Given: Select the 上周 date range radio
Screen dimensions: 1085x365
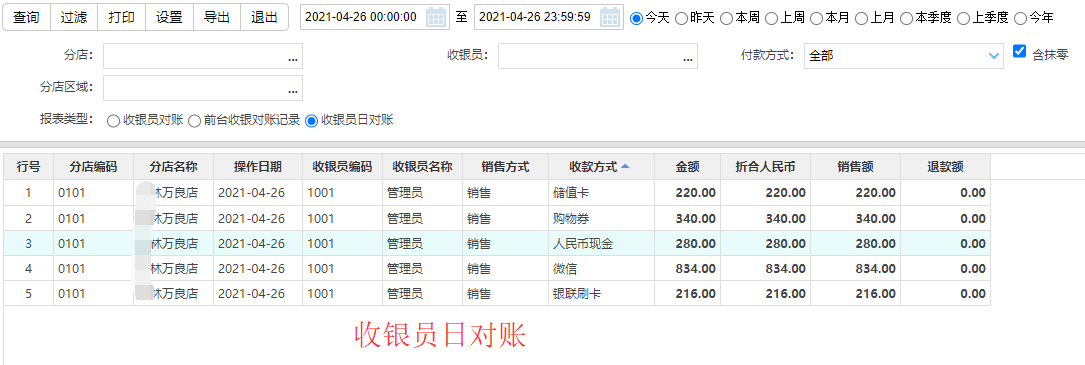Looking at the screenshot, I should [x=771, y=18].
